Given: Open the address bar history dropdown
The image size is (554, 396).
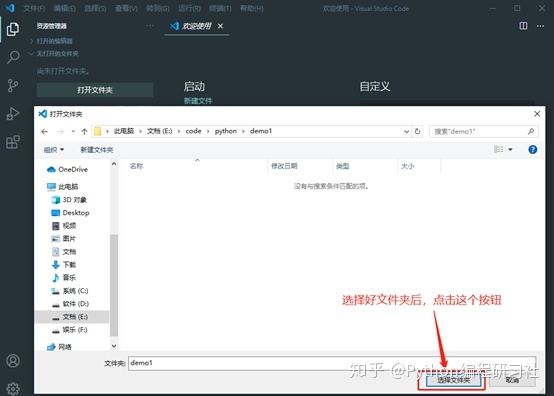Looking at the screenshot, I should point(406,131).
